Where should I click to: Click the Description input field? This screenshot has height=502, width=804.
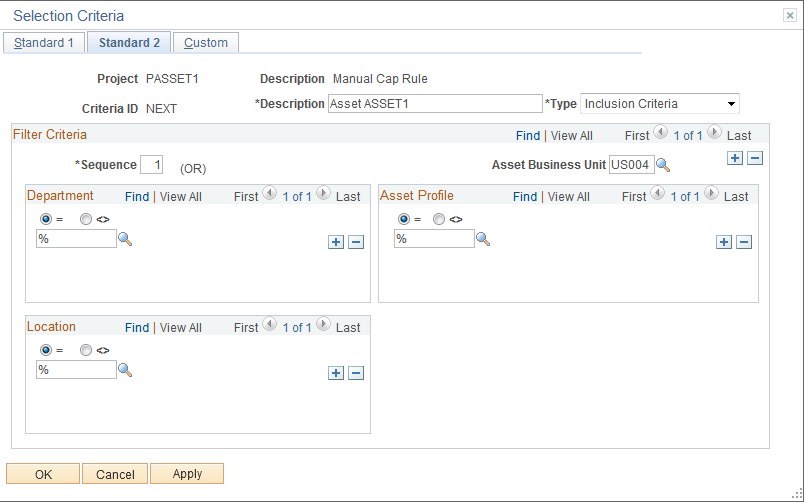click(435, 104)
